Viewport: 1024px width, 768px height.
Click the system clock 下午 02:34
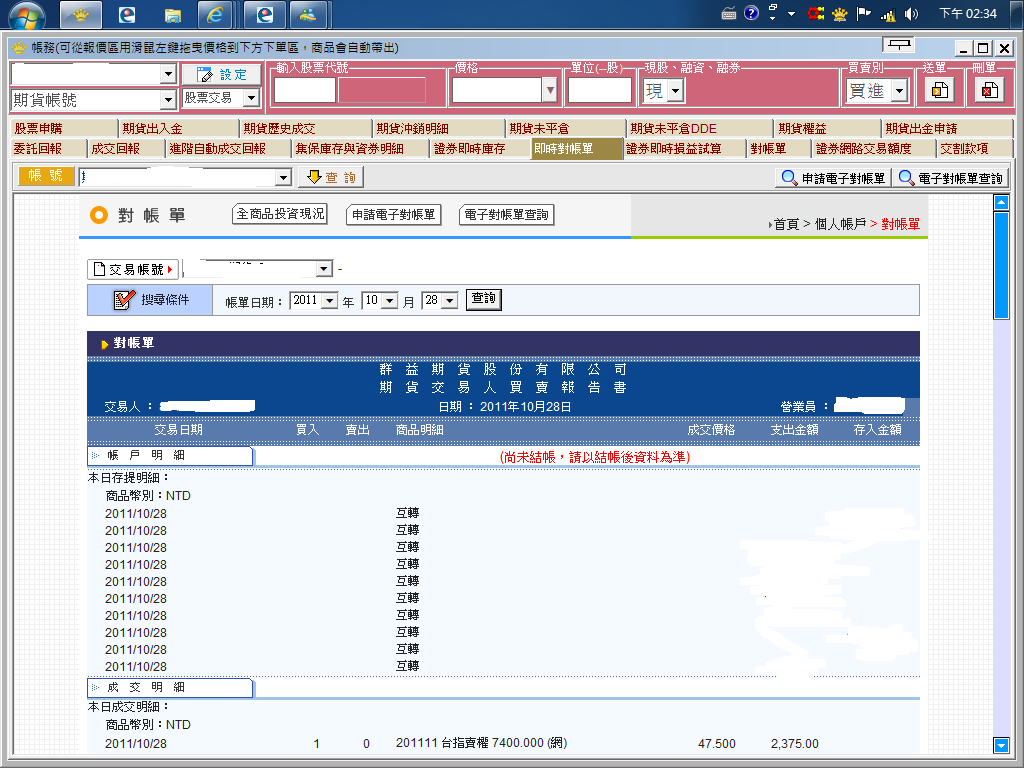(968, 14)
